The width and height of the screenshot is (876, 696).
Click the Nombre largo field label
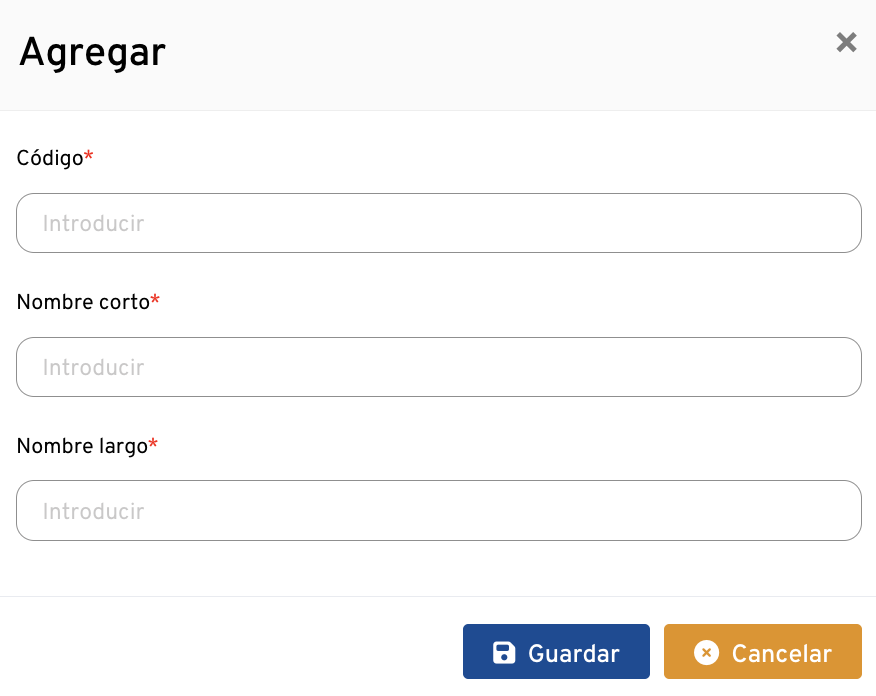tap(82, 446)
